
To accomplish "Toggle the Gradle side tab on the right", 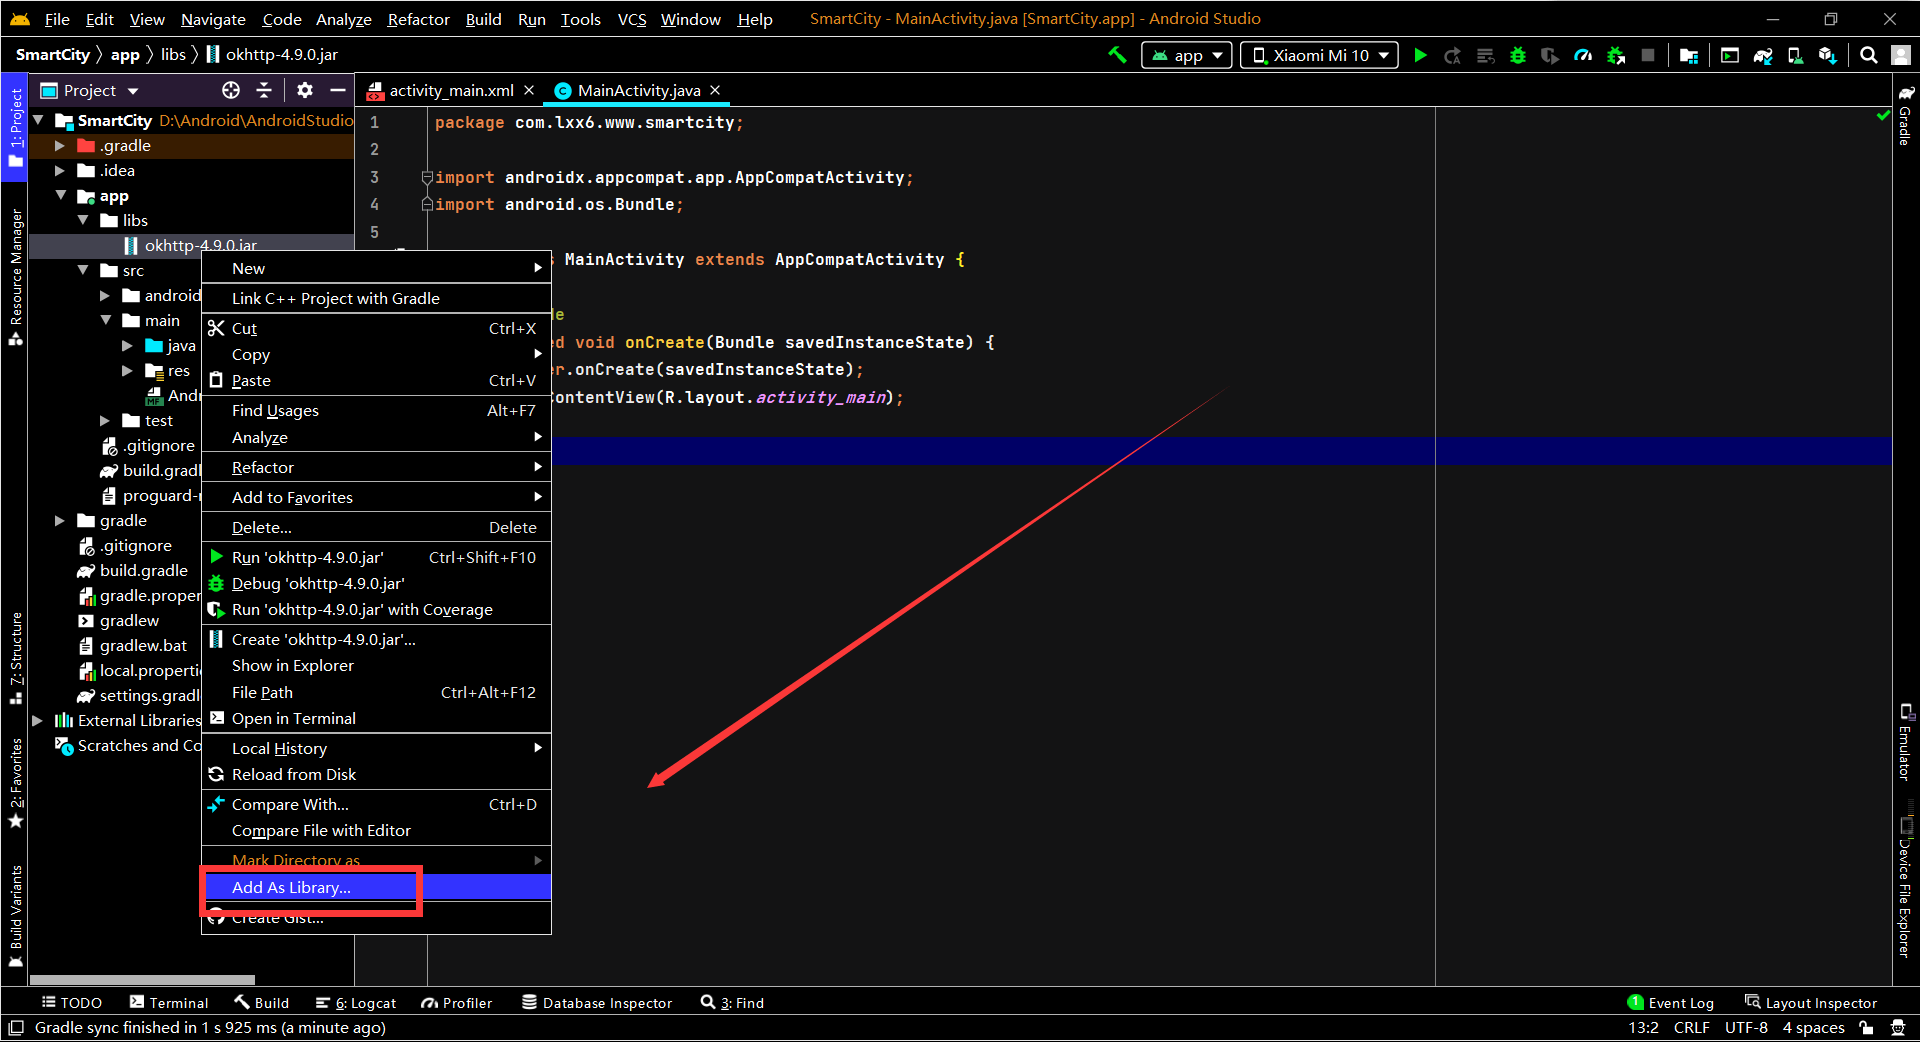I will pos(1905,115).
